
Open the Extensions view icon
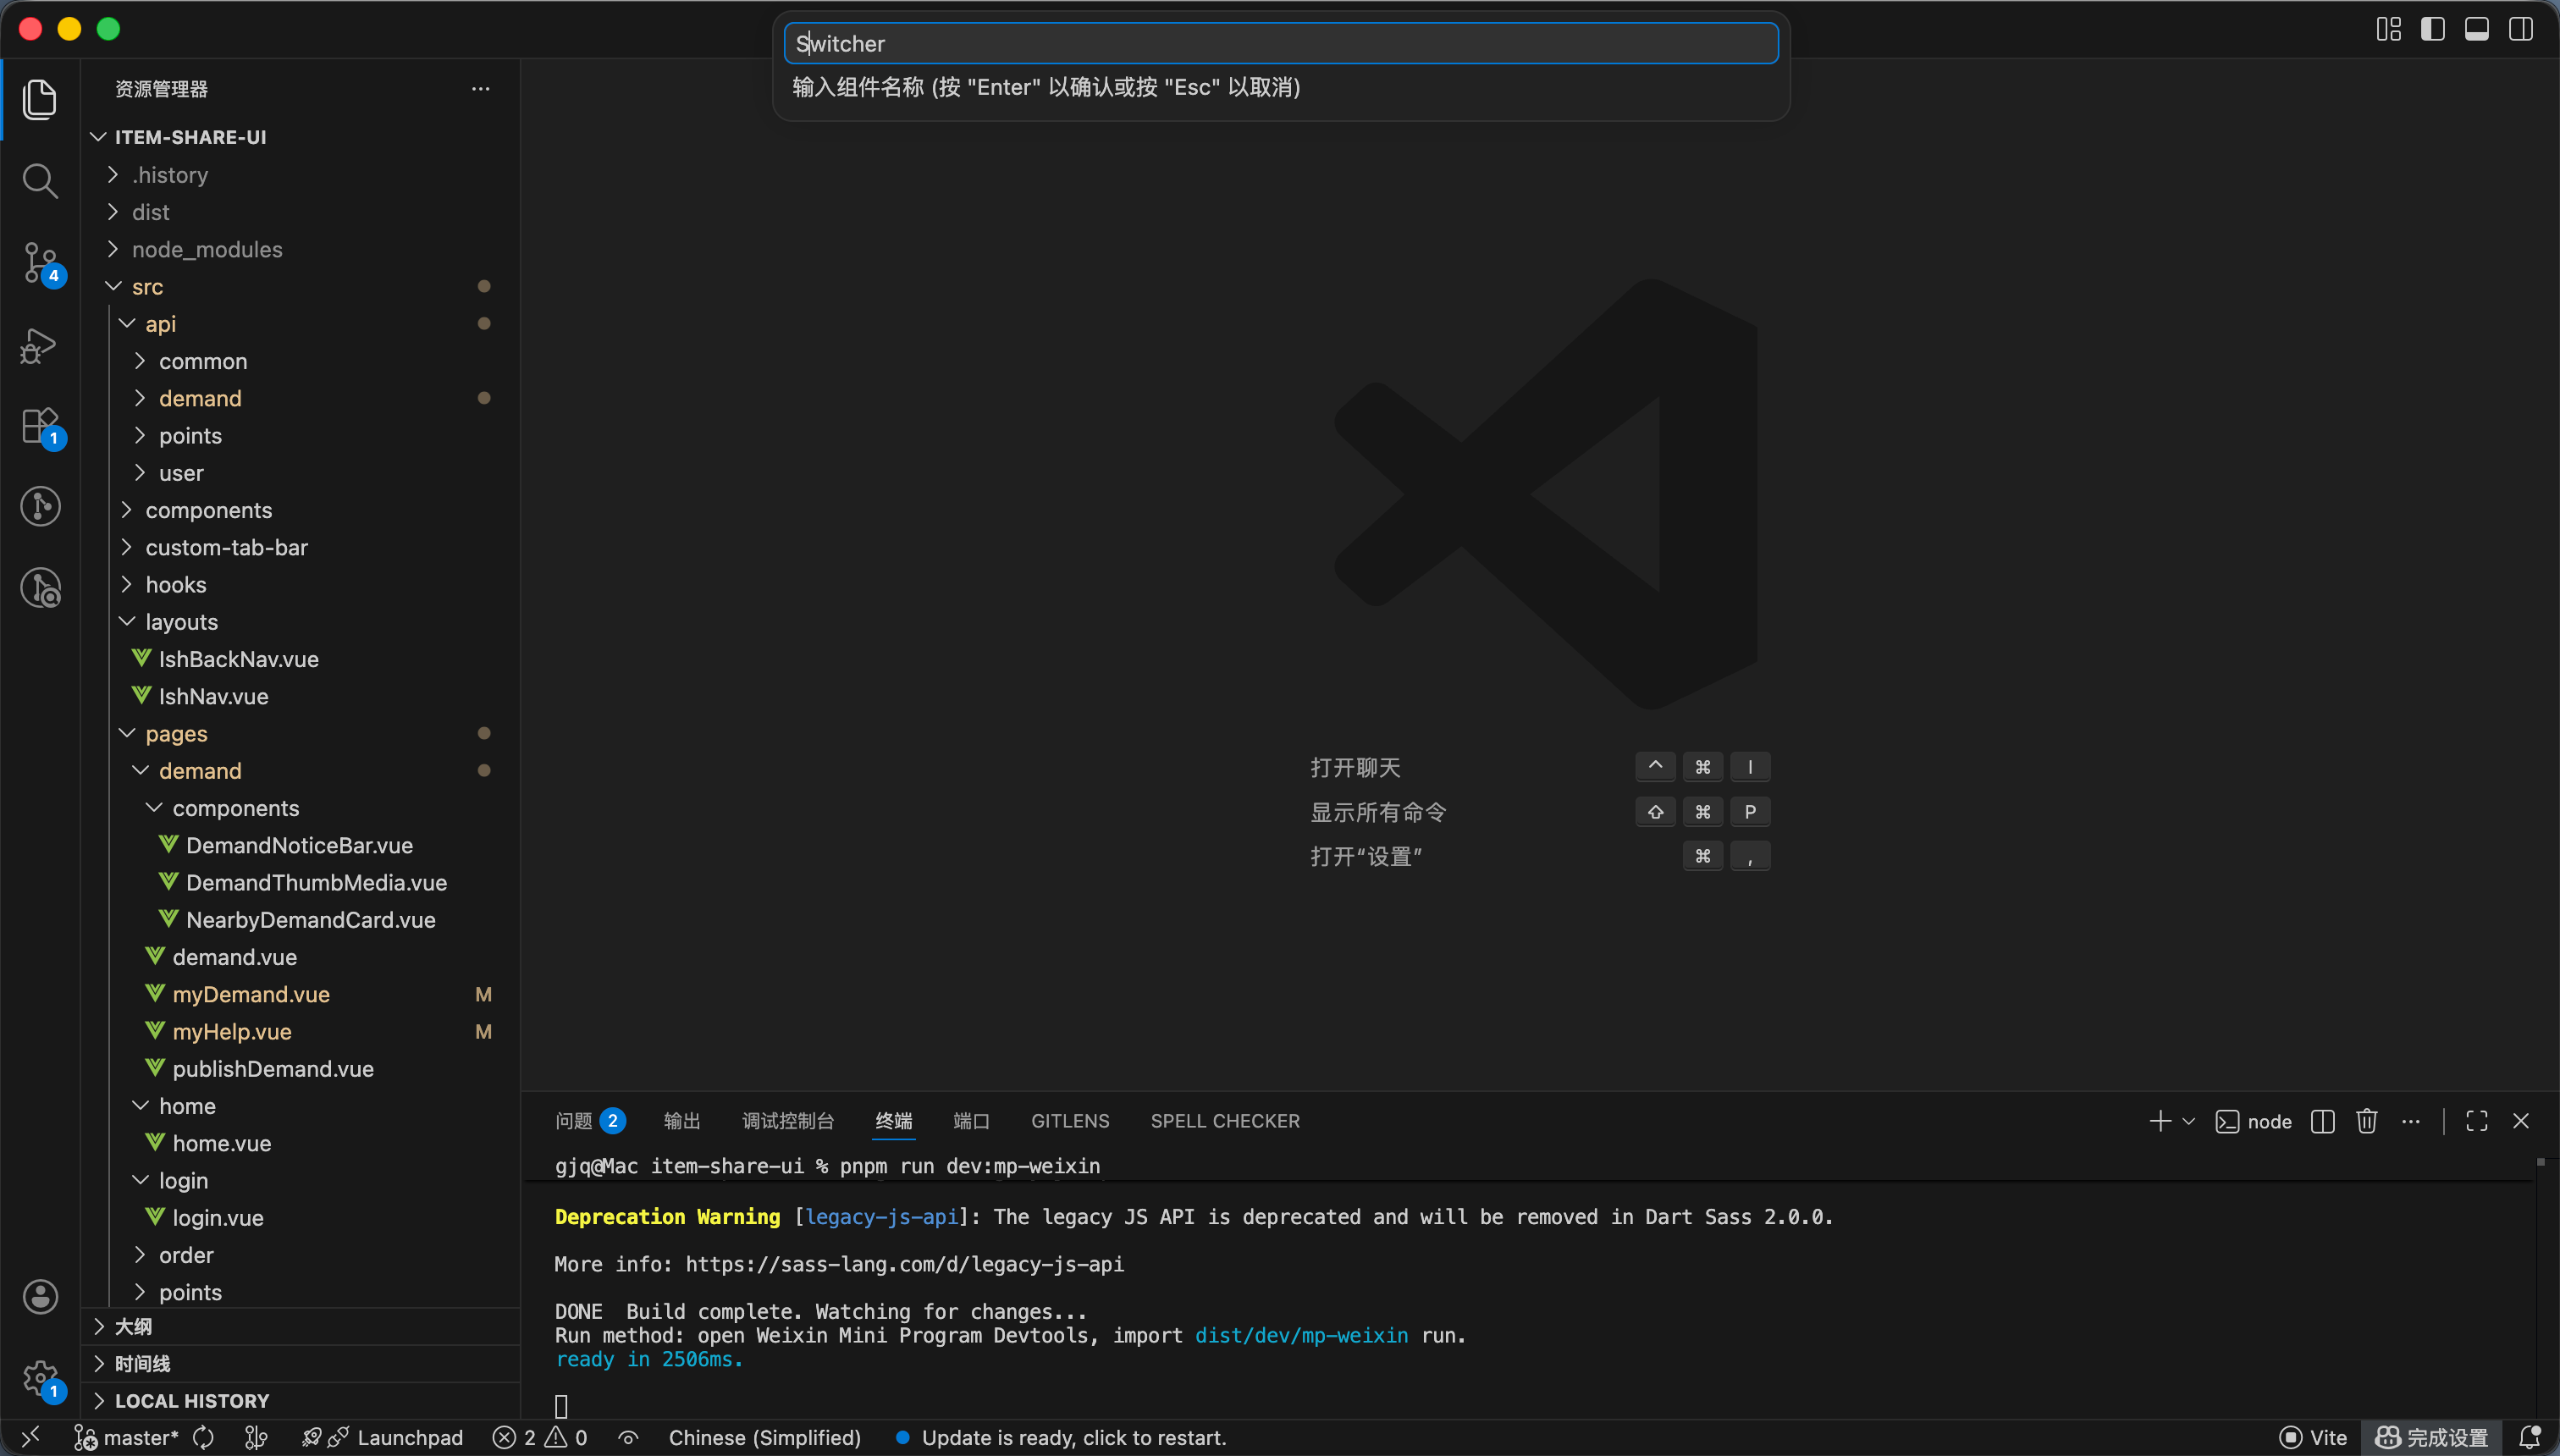(40, 426)
